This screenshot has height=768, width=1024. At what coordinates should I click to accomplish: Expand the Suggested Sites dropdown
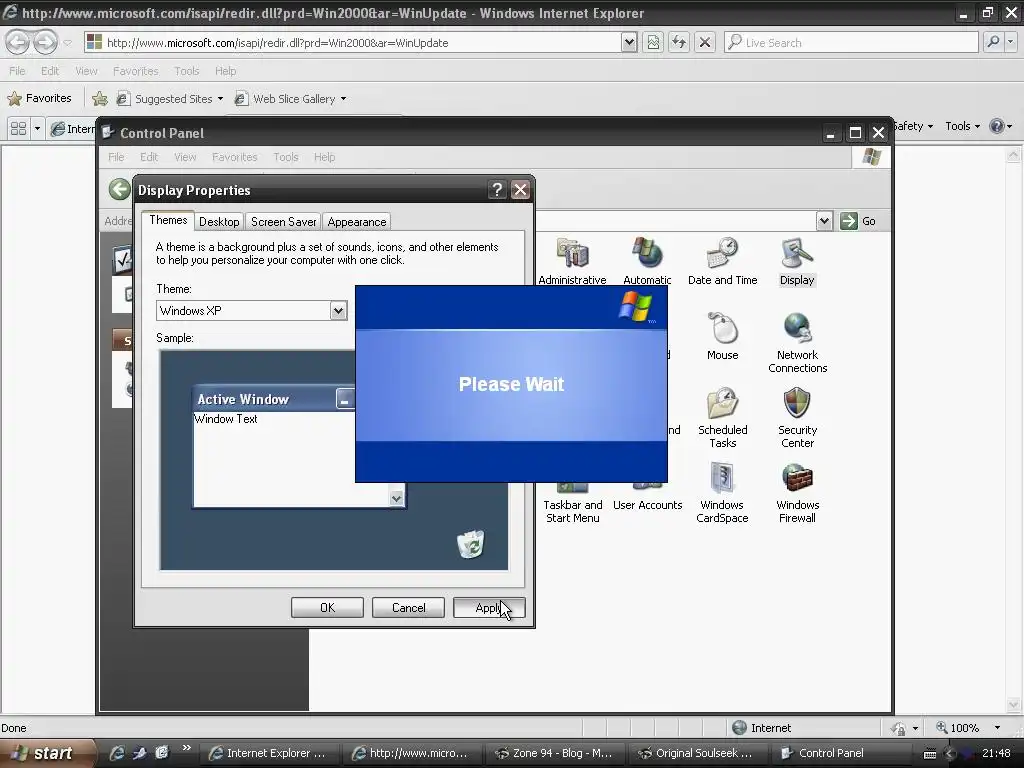point(220,99)
